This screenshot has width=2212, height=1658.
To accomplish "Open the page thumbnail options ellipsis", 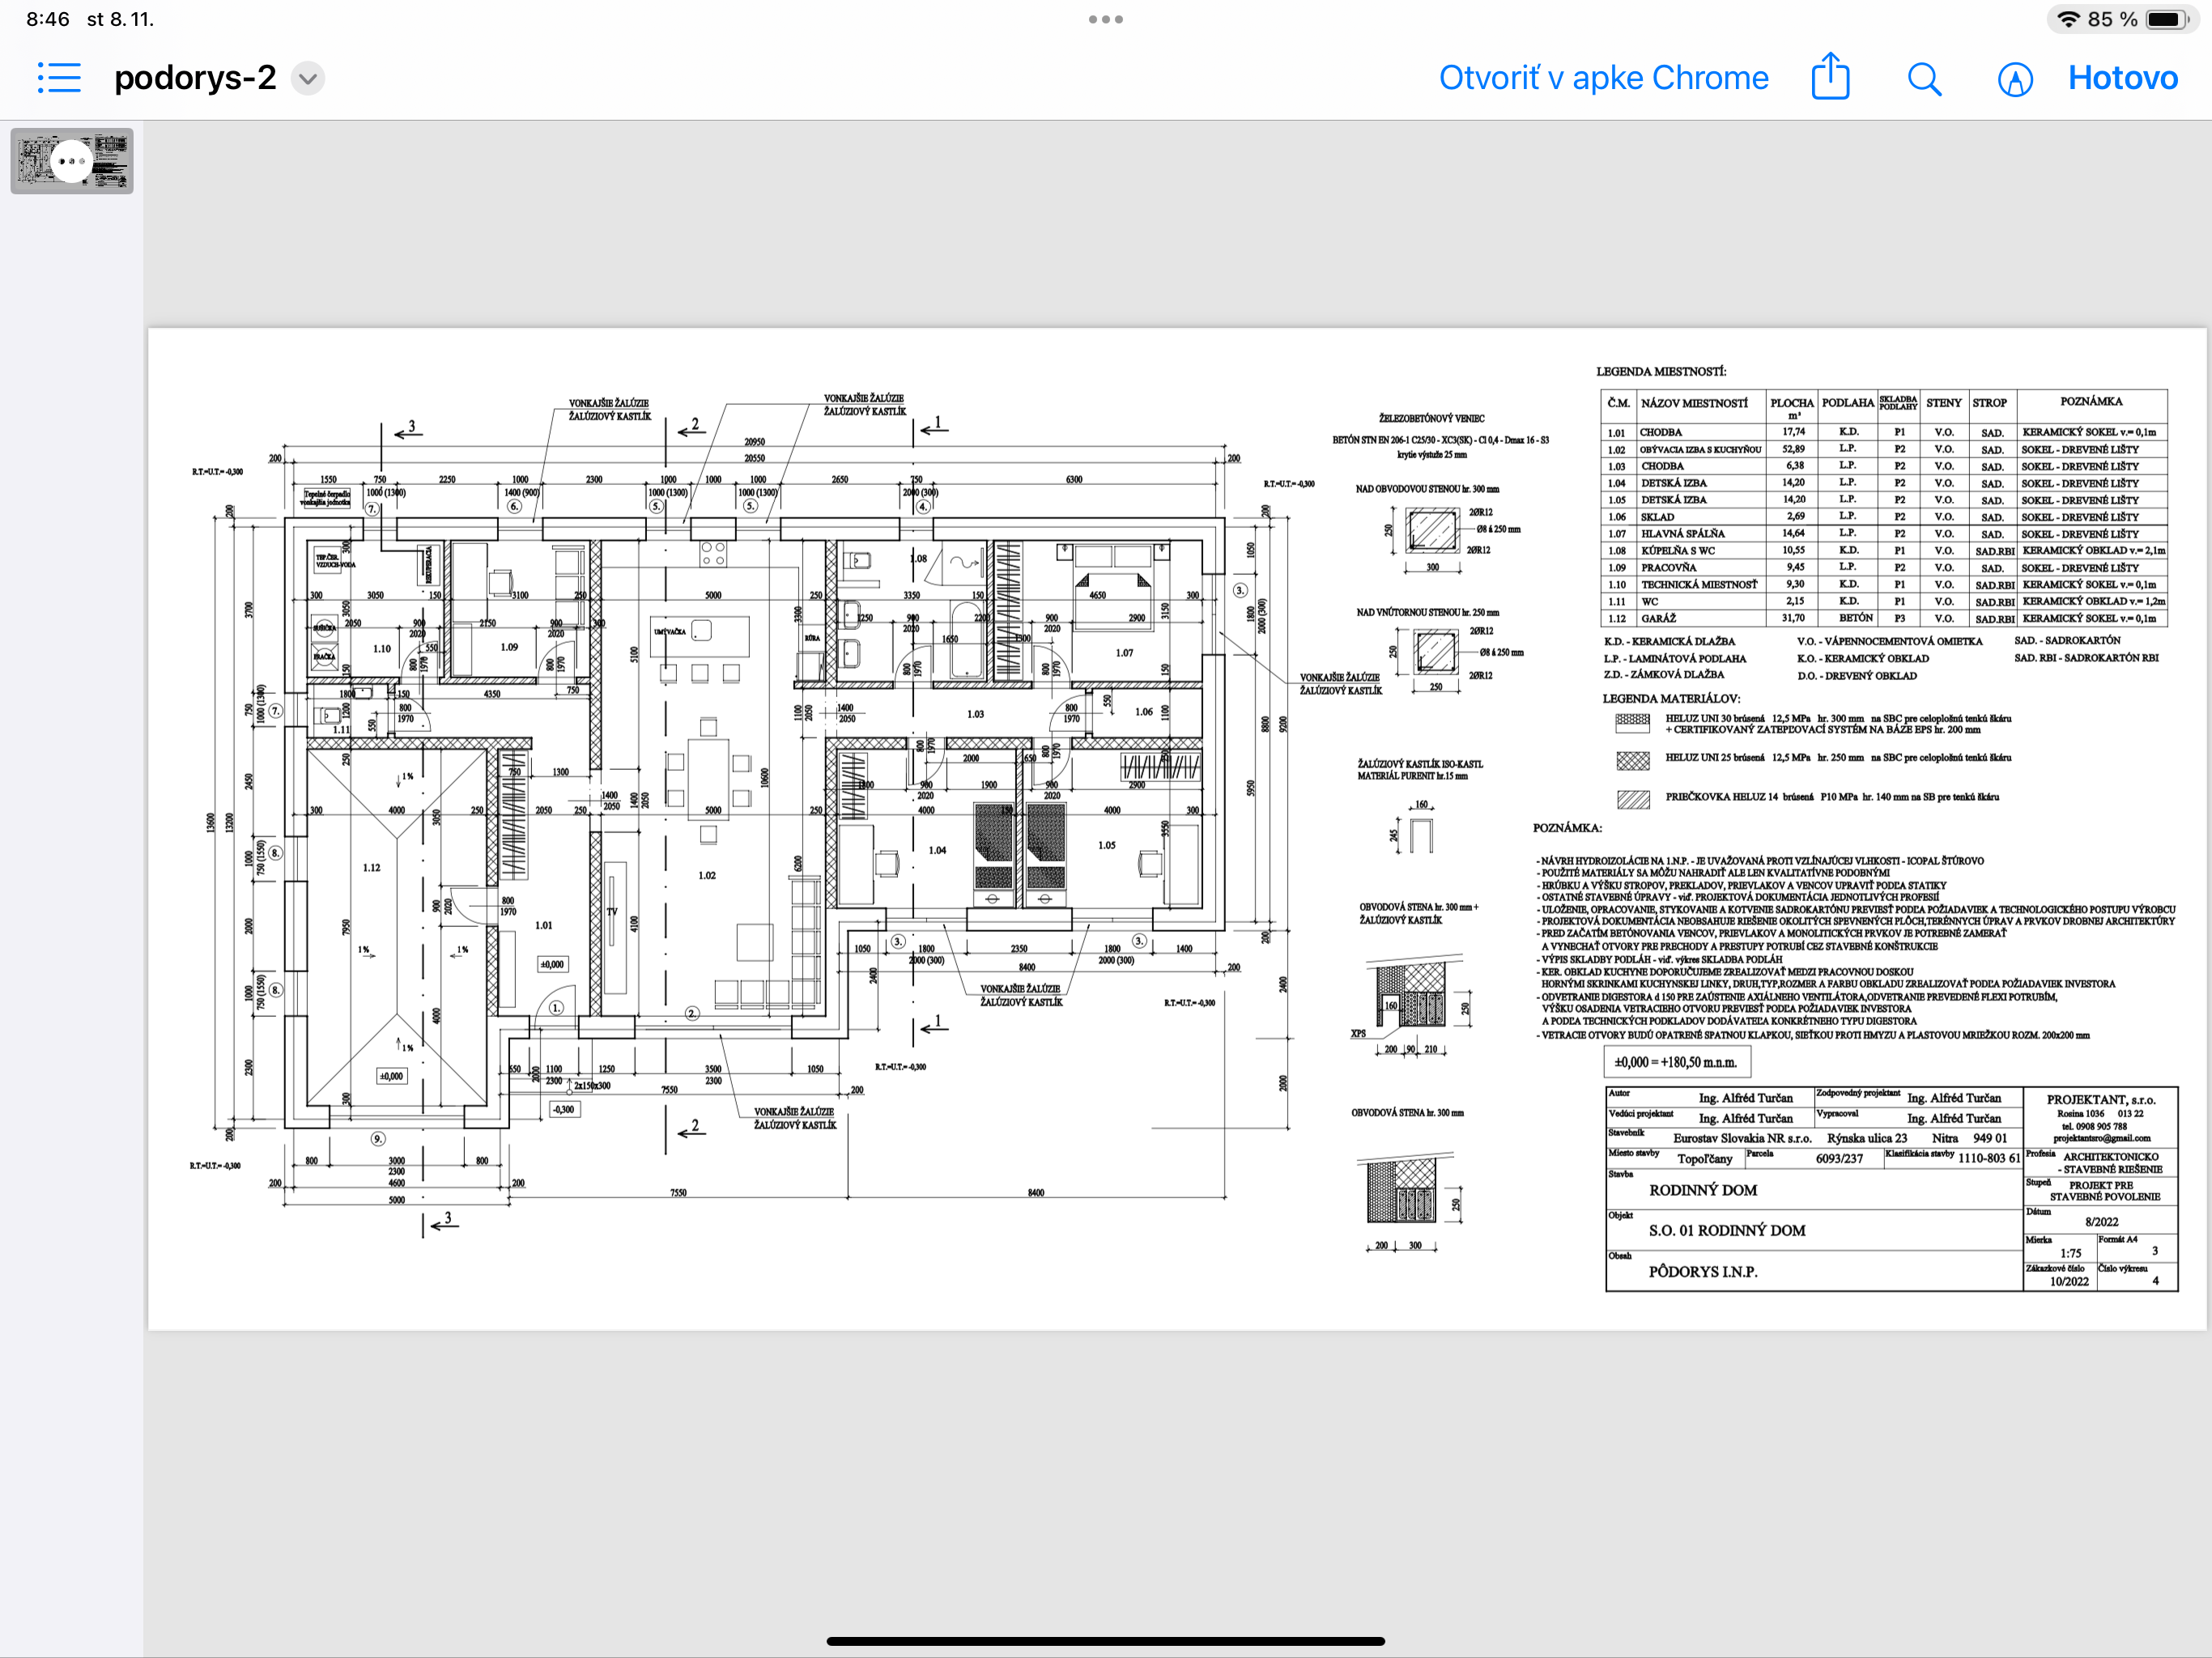I will pos(71,161).
